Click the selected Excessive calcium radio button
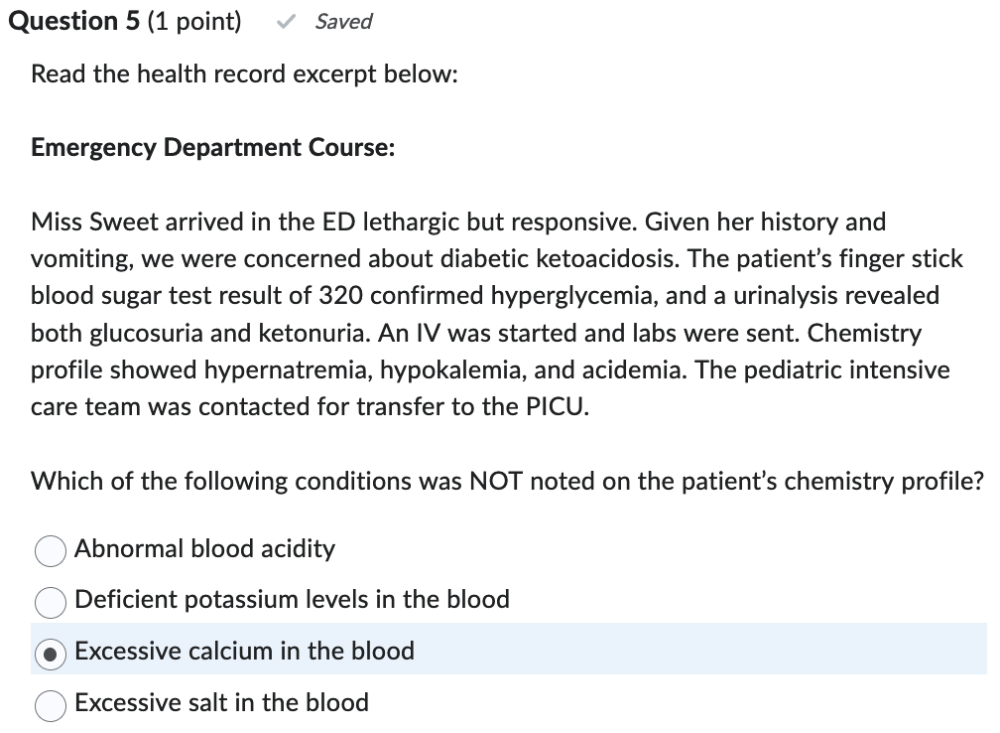This screenshot has height=733, width=1000. coord(50,652)
